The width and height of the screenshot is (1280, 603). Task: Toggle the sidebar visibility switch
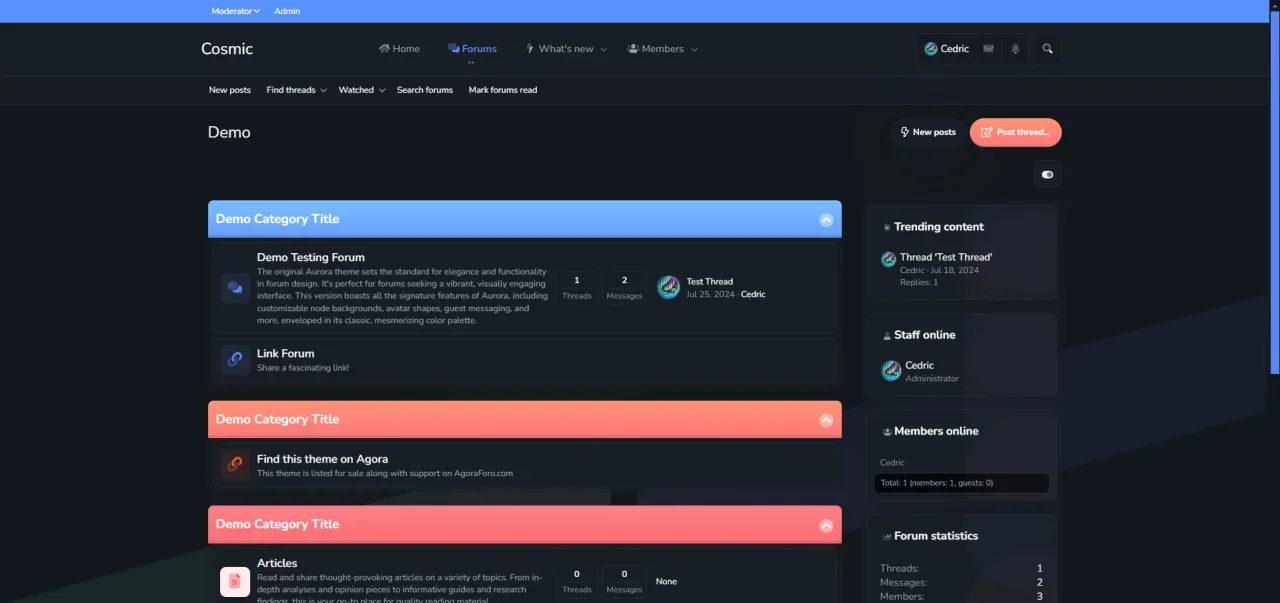1047,174
